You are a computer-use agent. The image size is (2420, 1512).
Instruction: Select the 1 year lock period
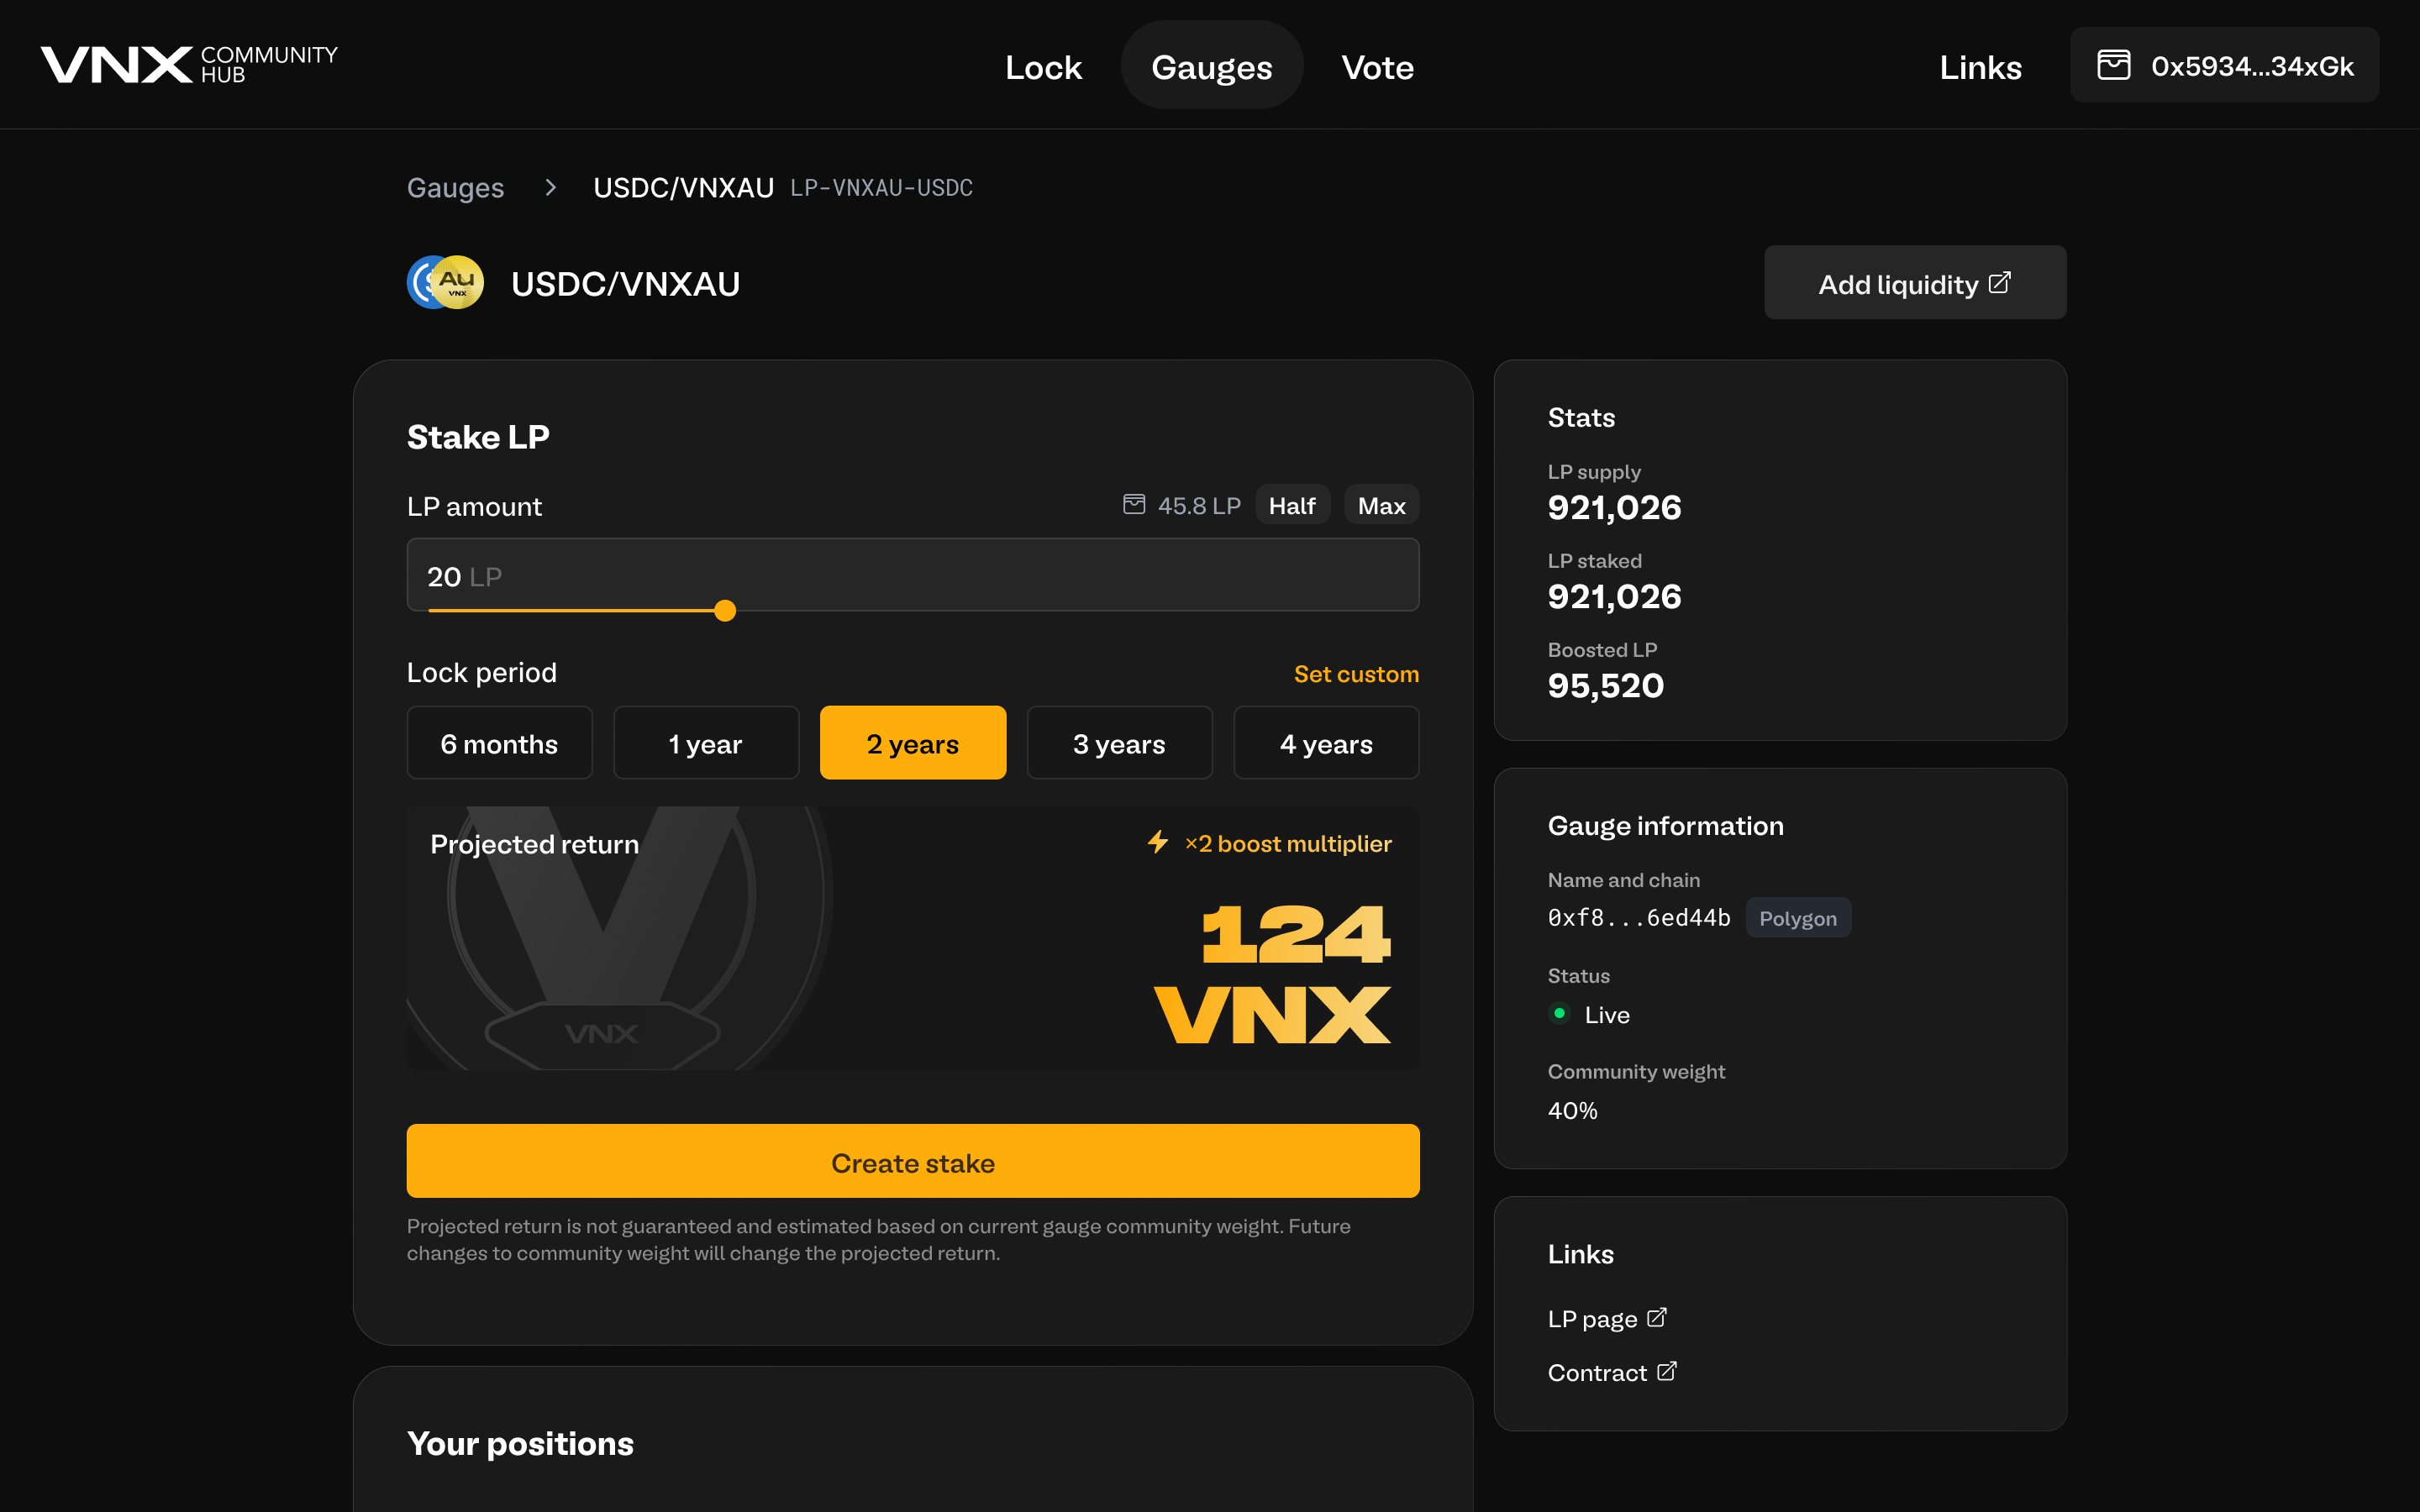pyautogui.click(x=706, y=743)
